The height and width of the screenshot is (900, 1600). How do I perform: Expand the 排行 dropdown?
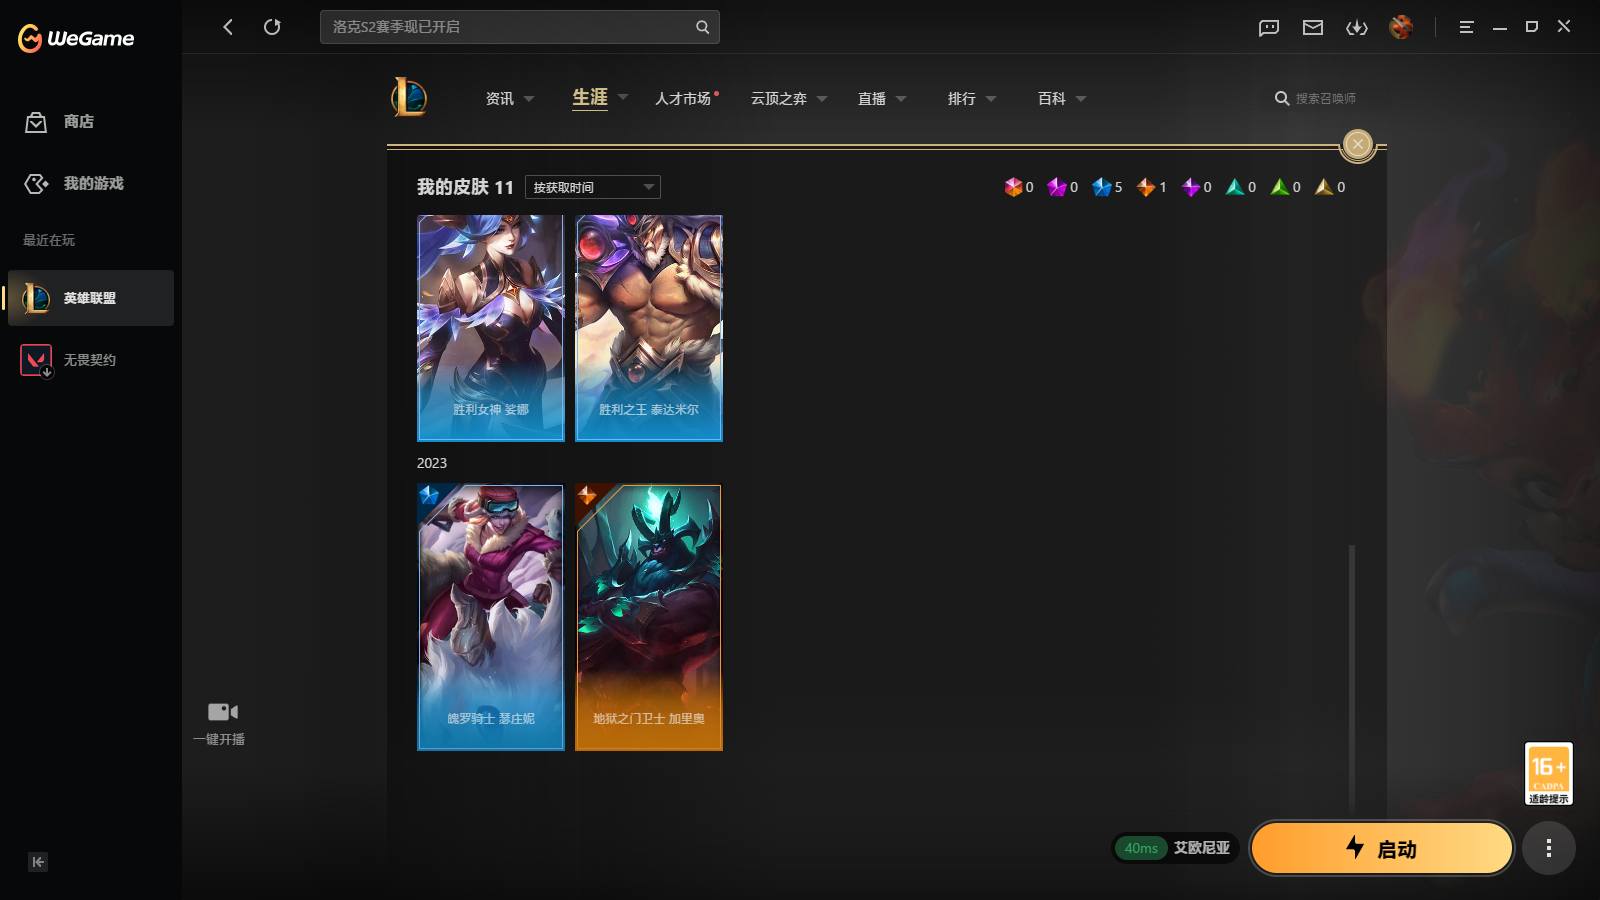pyautogui.click(x=991, y=99)
